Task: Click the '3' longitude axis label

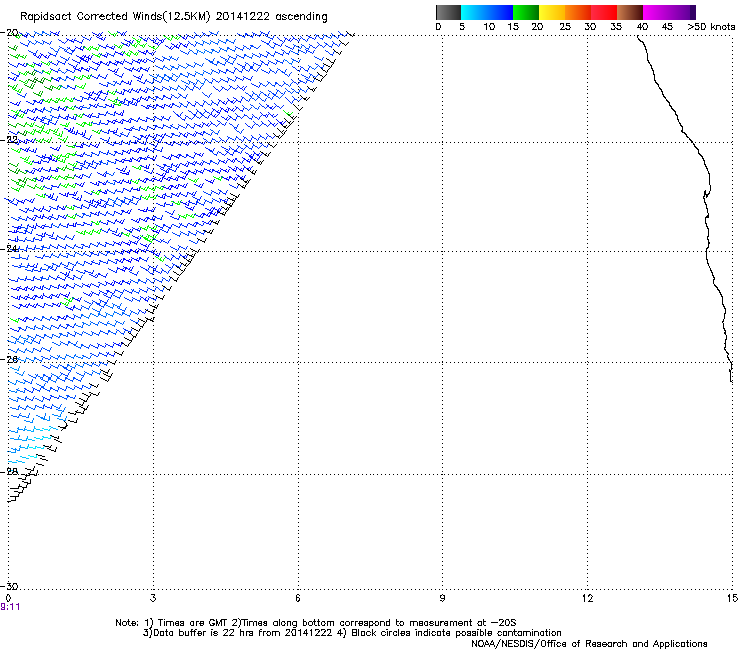Action: pyautogui.click(x=153, y=598)
